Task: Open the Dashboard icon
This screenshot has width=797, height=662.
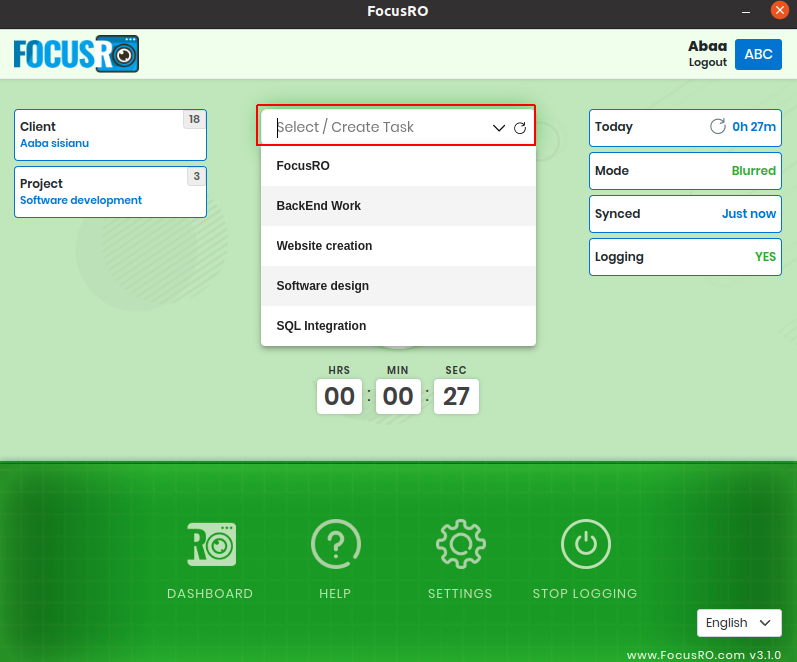Action: (x=211, y=544)
